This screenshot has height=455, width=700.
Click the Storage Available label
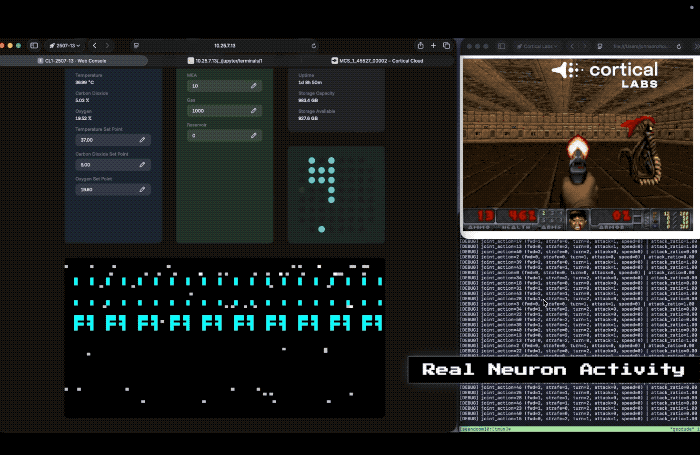click(x=317, y=111)
